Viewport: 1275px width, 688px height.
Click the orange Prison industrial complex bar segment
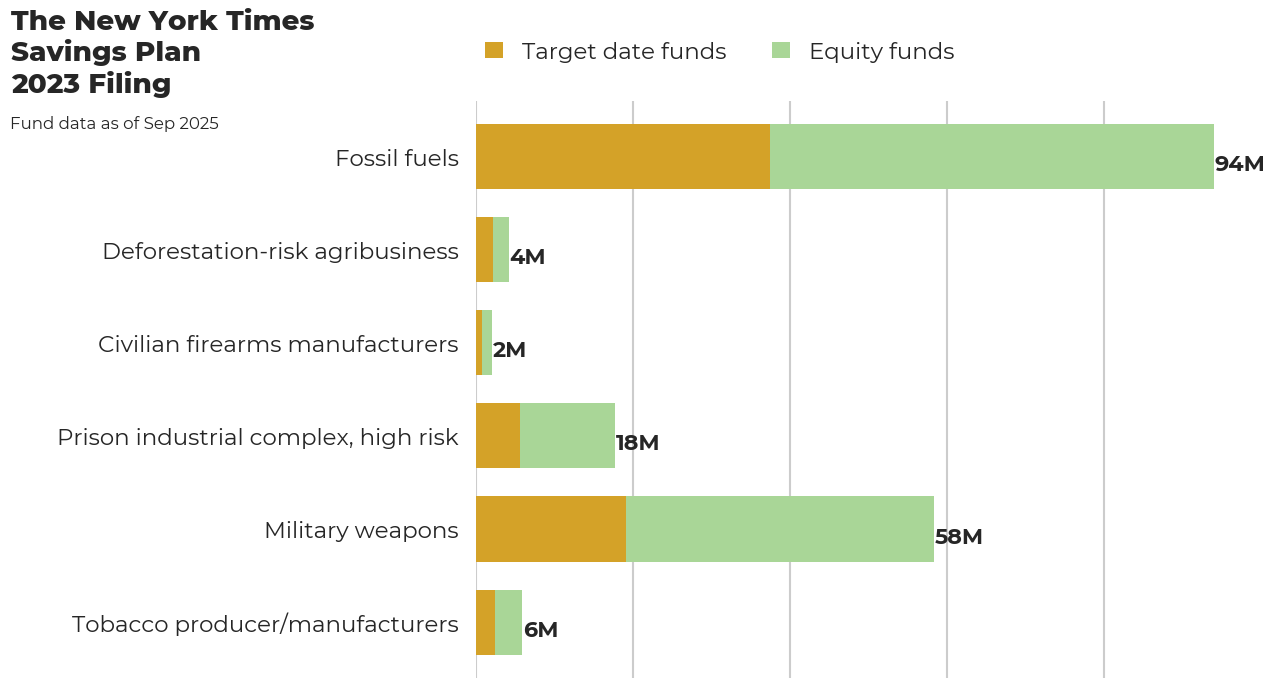click(x=497, y=436)
